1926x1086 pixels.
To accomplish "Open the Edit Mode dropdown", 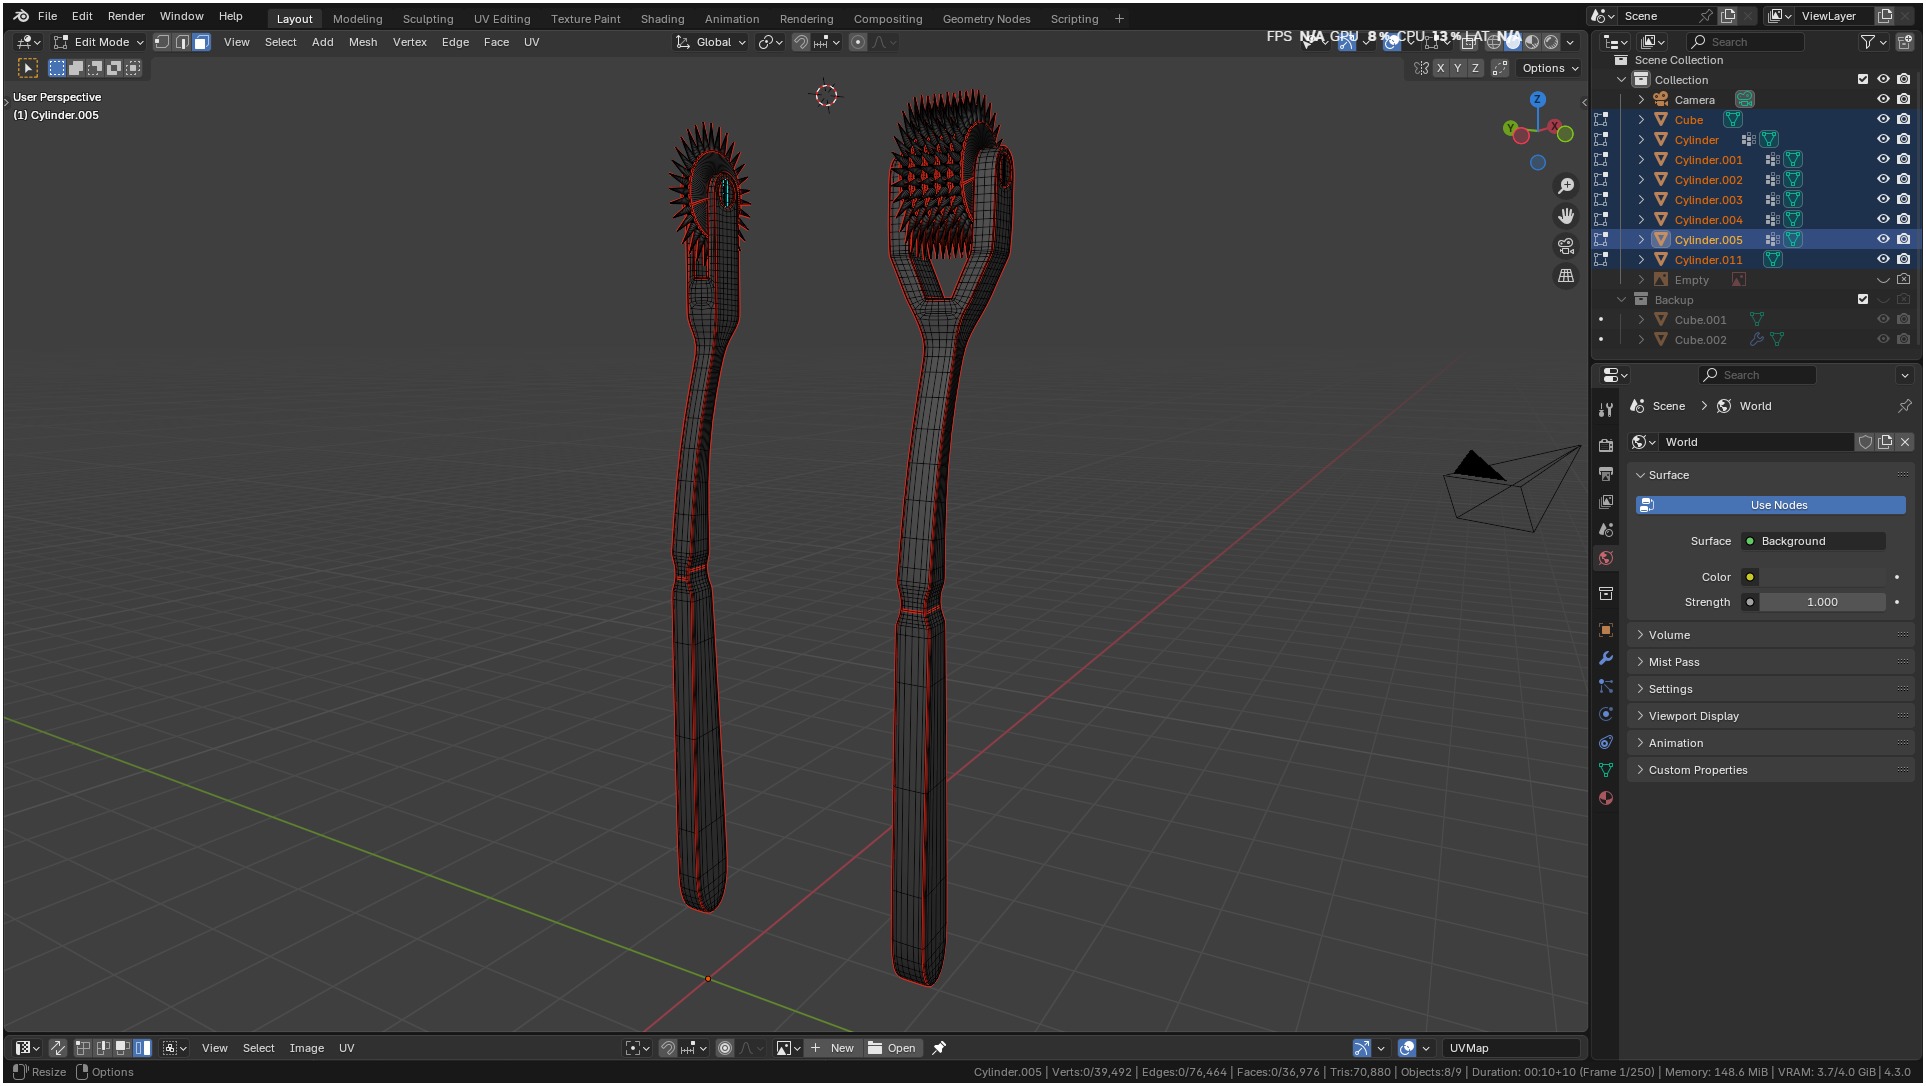I will tap(100, 42).
